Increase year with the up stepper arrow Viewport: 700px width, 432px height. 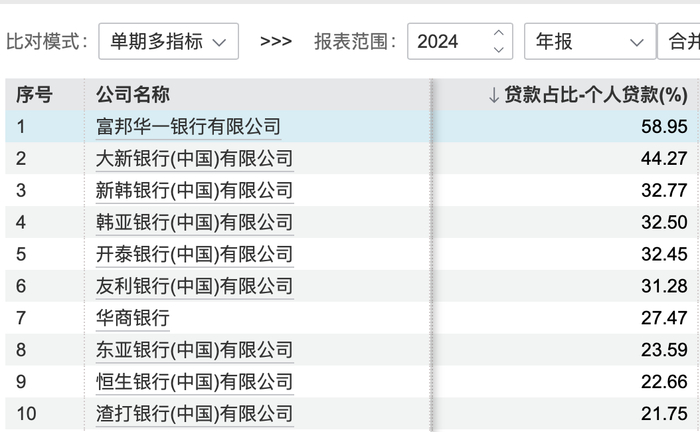pyautogui.click(x=499, y=33)
